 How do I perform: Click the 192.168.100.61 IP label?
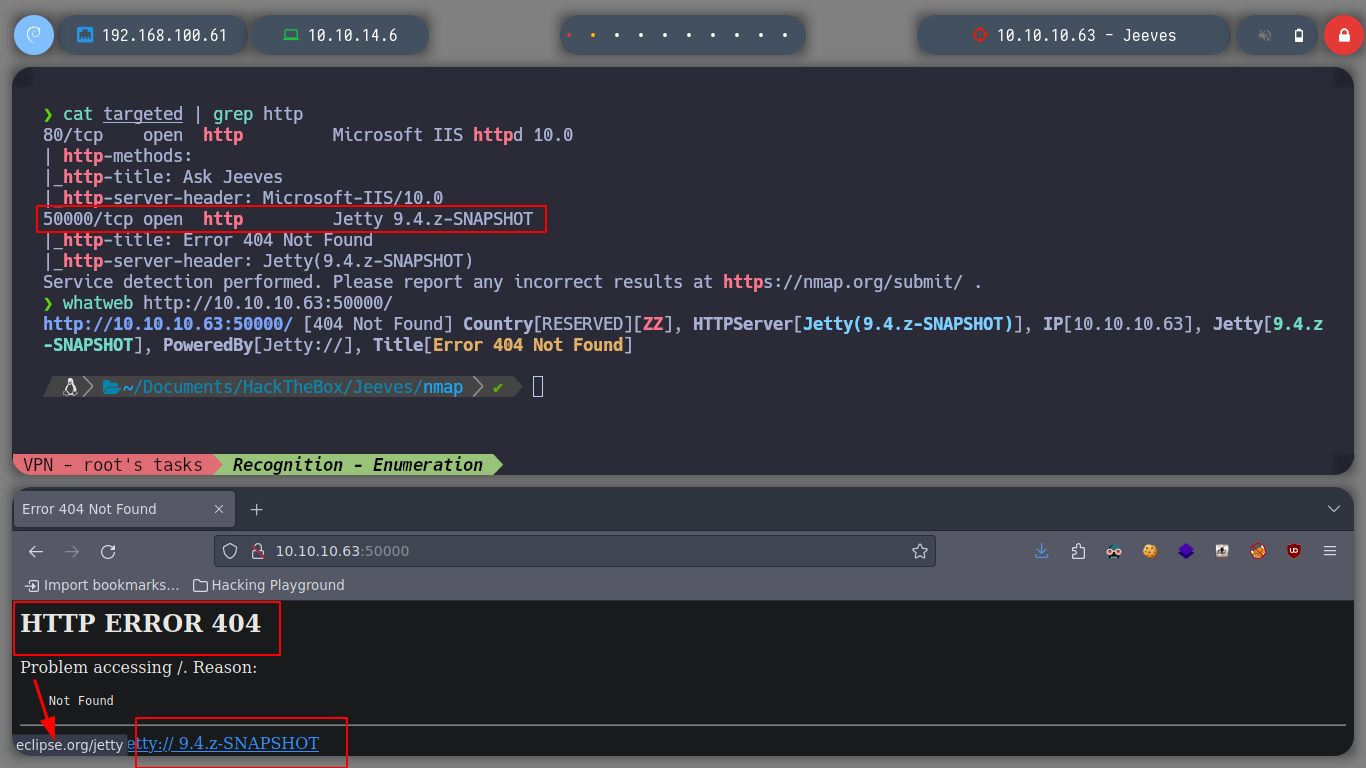click(x=164, y=35)
